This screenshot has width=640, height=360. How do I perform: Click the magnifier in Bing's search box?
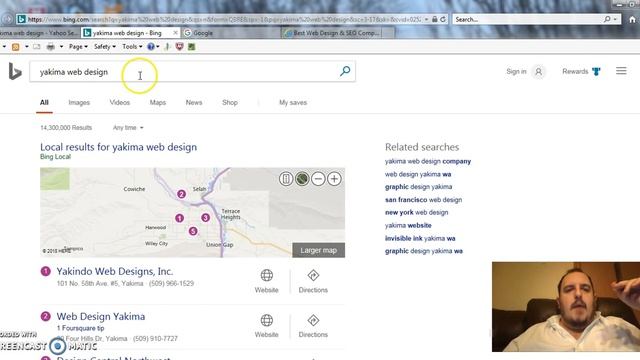345,71
